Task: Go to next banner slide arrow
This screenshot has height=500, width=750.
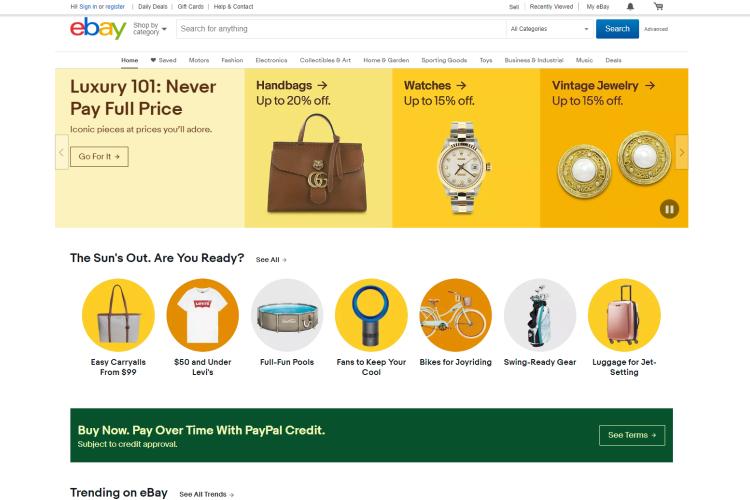Action: pos(682,152)
